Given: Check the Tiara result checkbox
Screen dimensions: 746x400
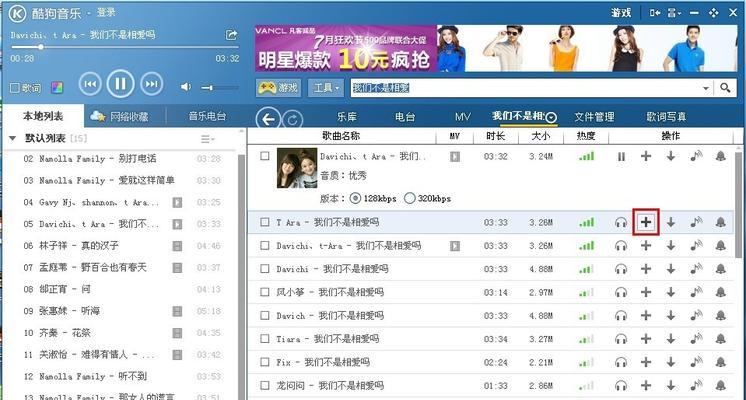Looking at the screenshot, I should (265, 339).
